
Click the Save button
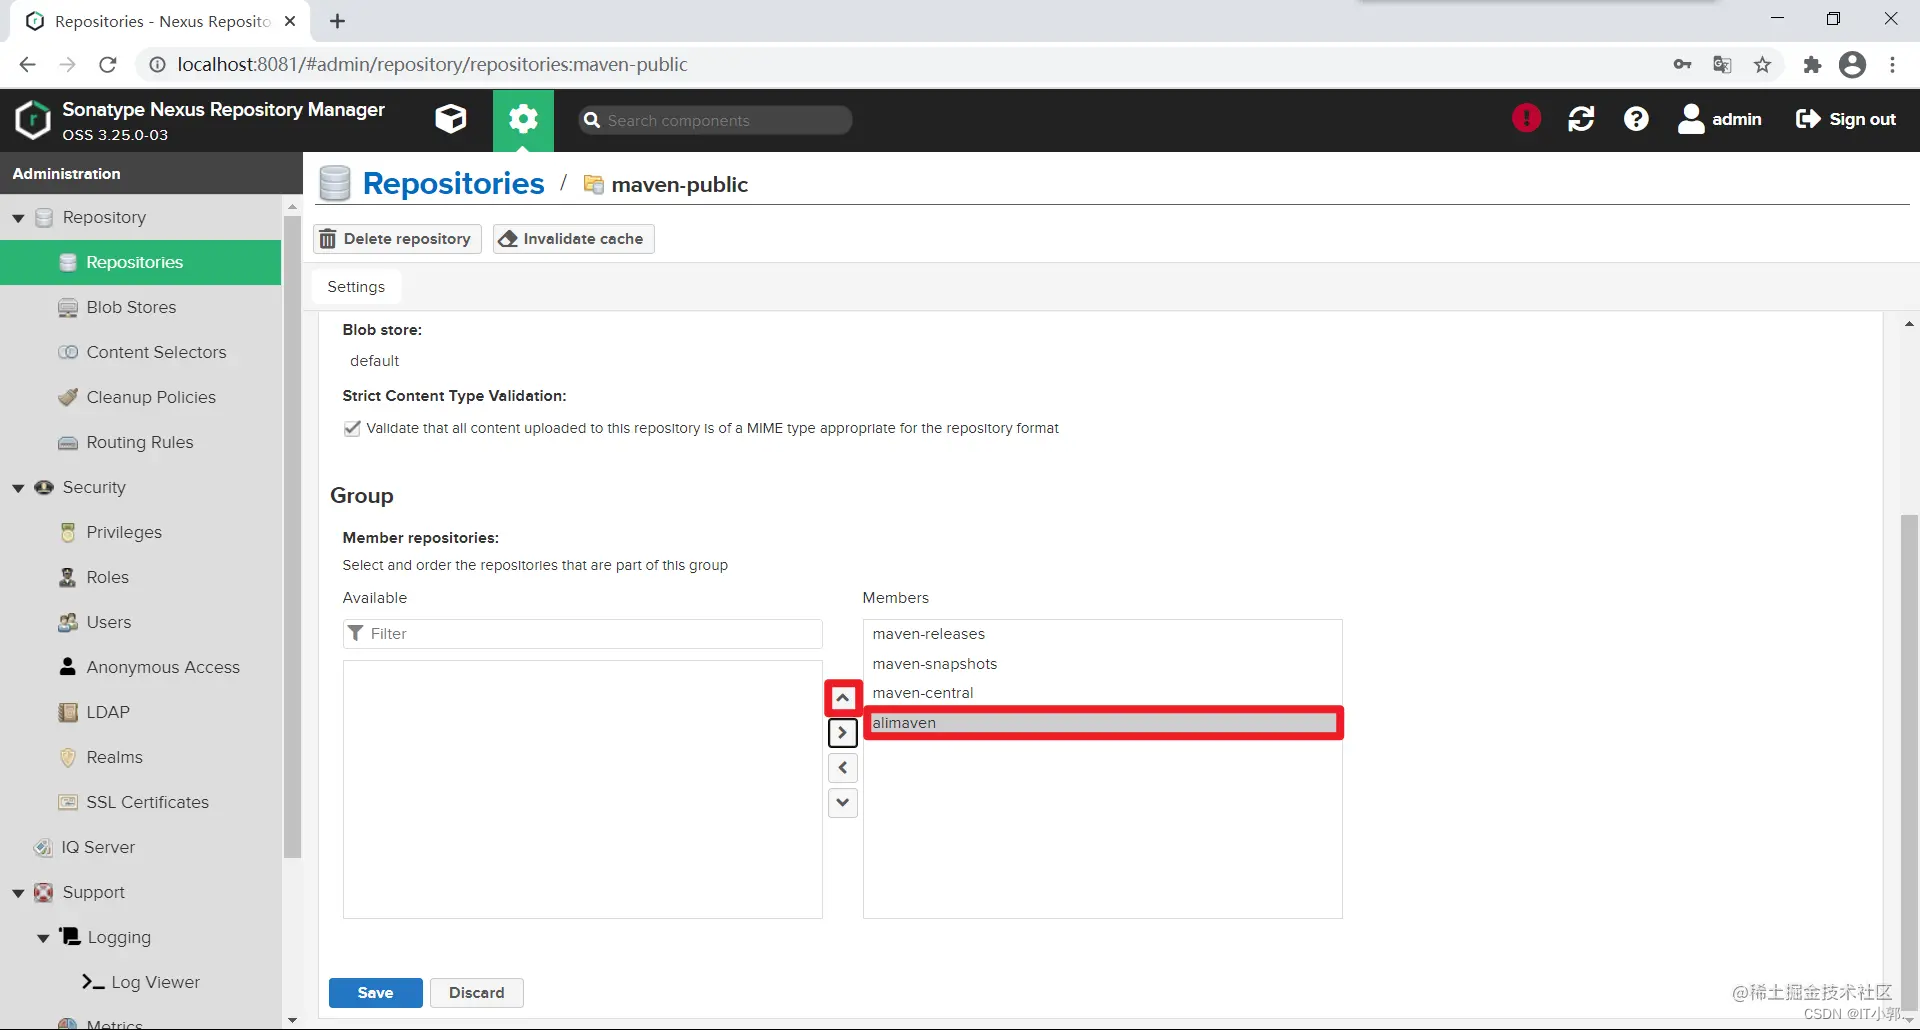click(x=376, y=993)
